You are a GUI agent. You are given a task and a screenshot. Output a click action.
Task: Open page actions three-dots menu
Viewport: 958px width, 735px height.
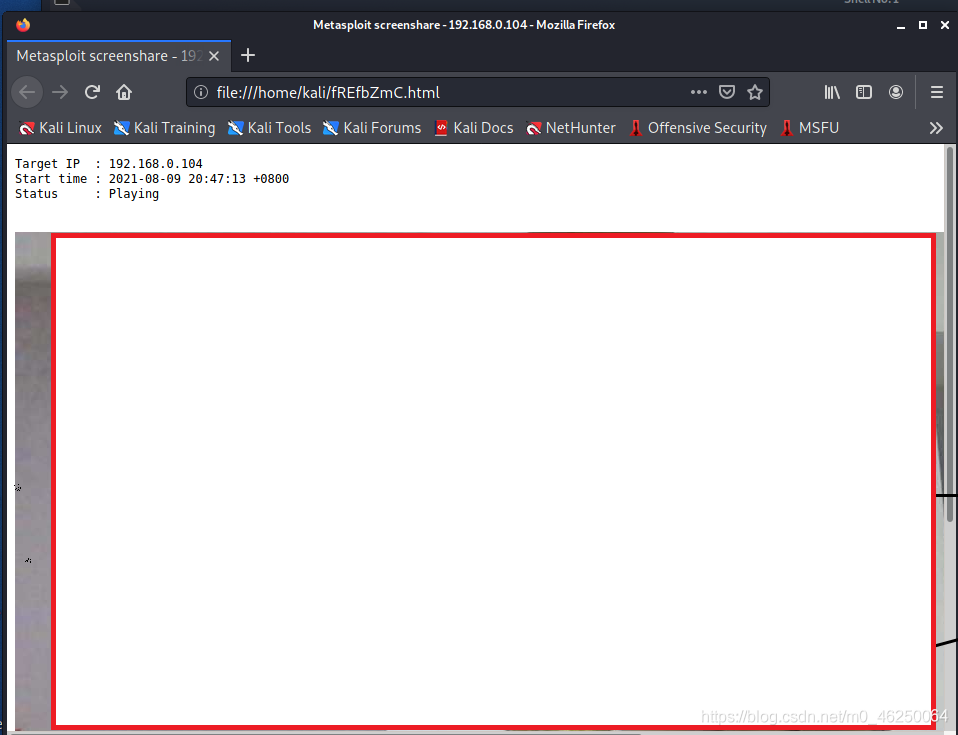coord(698,92)
